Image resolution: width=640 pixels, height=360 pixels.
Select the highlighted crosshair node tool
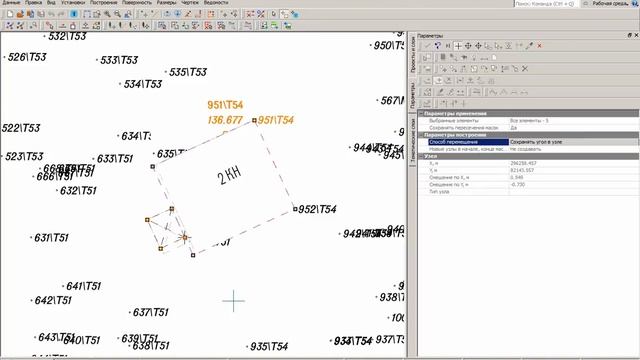pyautogui.click(x=458, y=46)
